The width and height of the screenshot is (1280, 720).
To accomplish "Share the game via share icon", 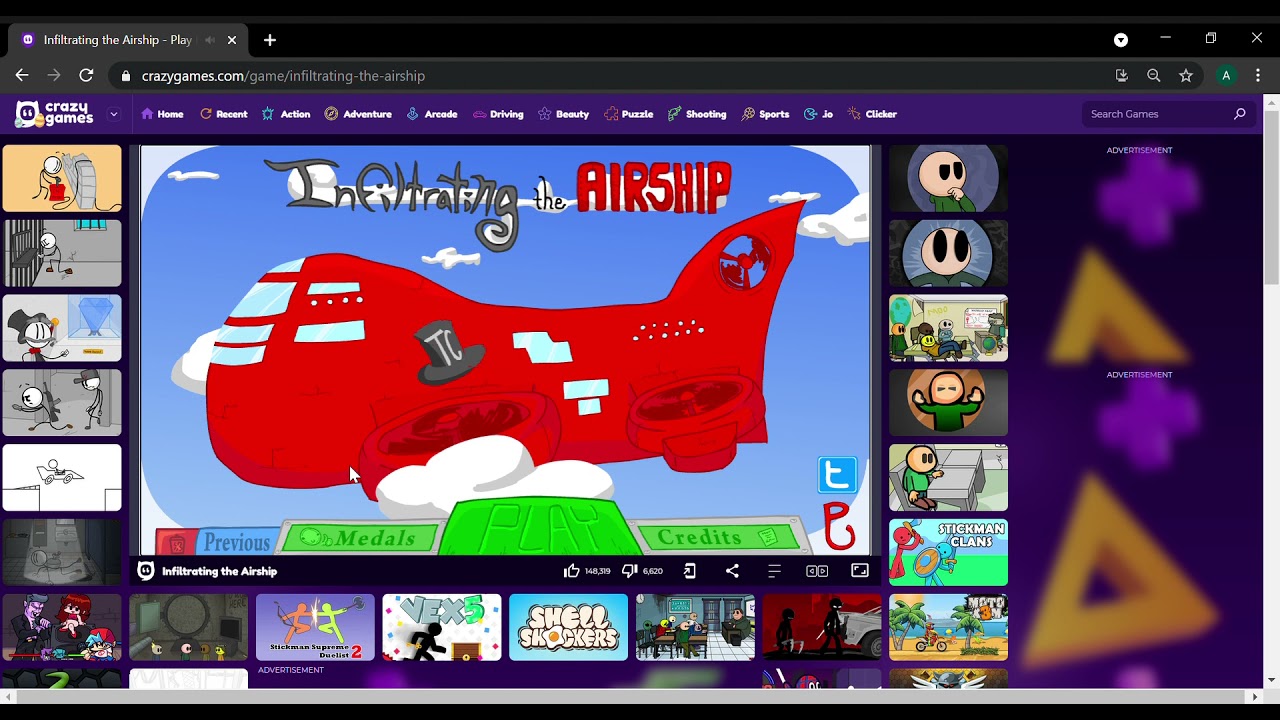I will coord(732,571).
